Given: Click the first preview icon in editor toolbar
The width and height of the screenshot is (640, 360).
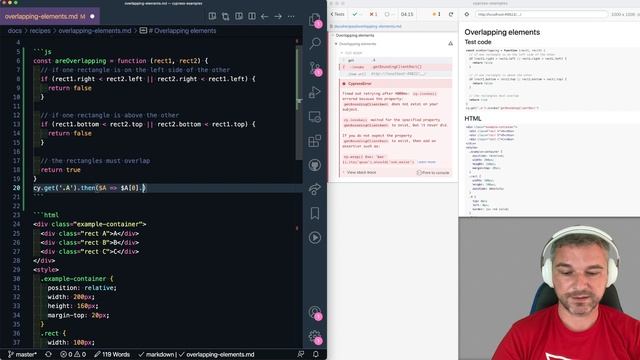Looking at the screenshot, I should click(x=212, y=16).
